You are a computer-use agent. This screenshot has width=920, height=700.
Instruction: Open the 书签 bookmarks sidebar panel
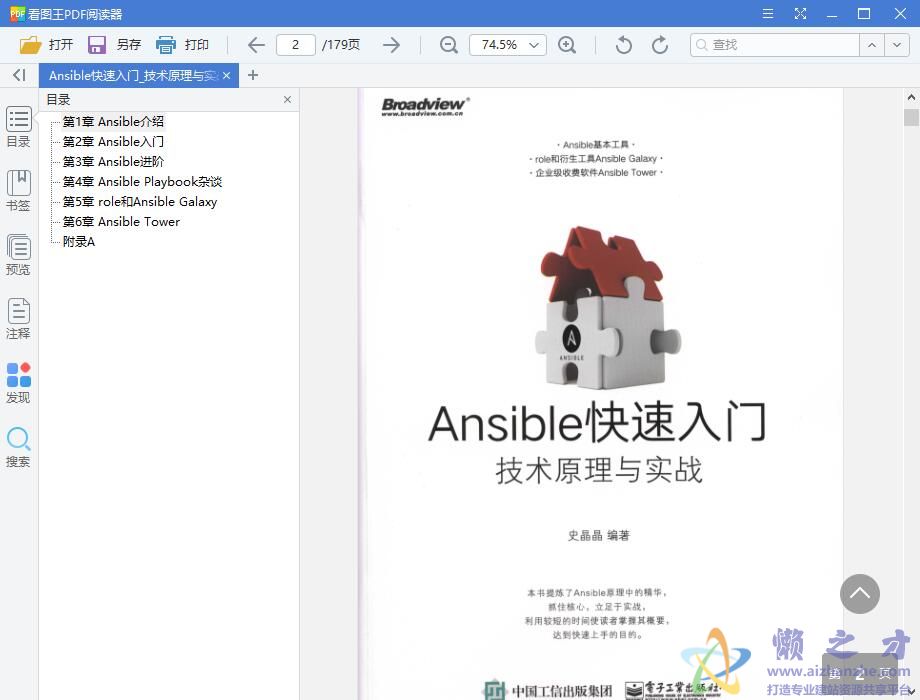[x=18, y=191]
